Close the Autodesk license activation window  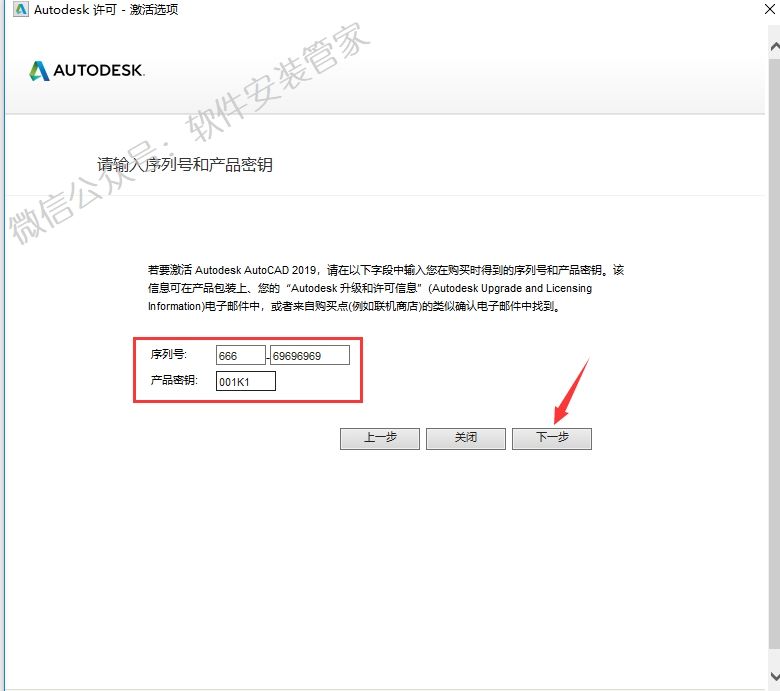770,9
